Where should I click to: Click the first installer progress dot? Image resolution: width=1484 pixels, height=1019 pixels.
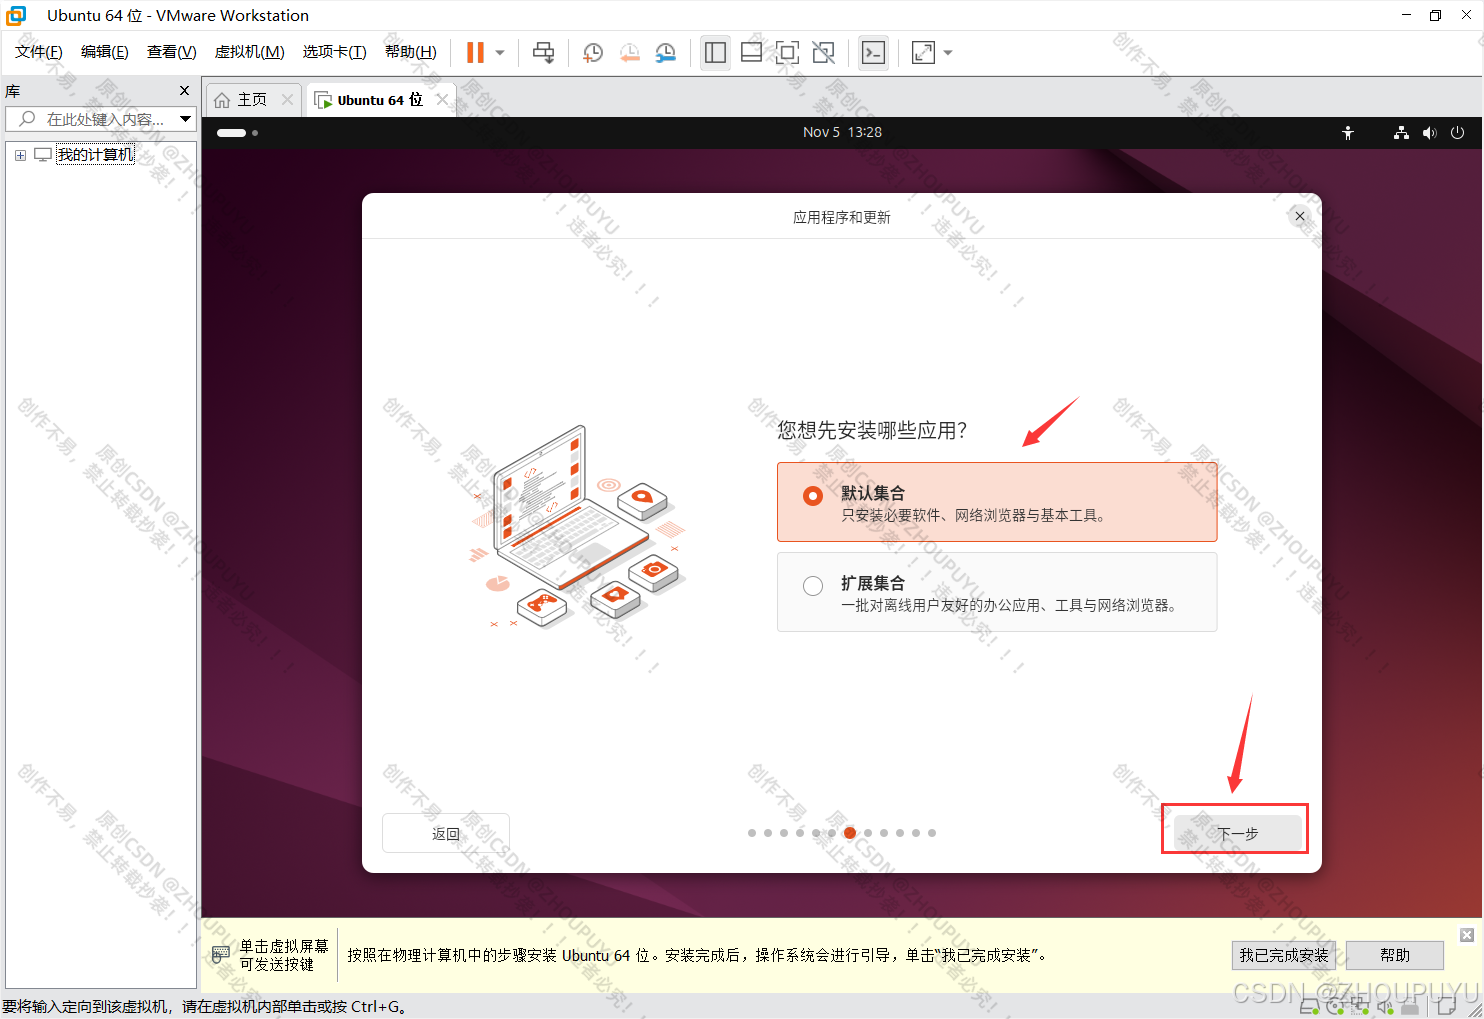coord(752,833)
